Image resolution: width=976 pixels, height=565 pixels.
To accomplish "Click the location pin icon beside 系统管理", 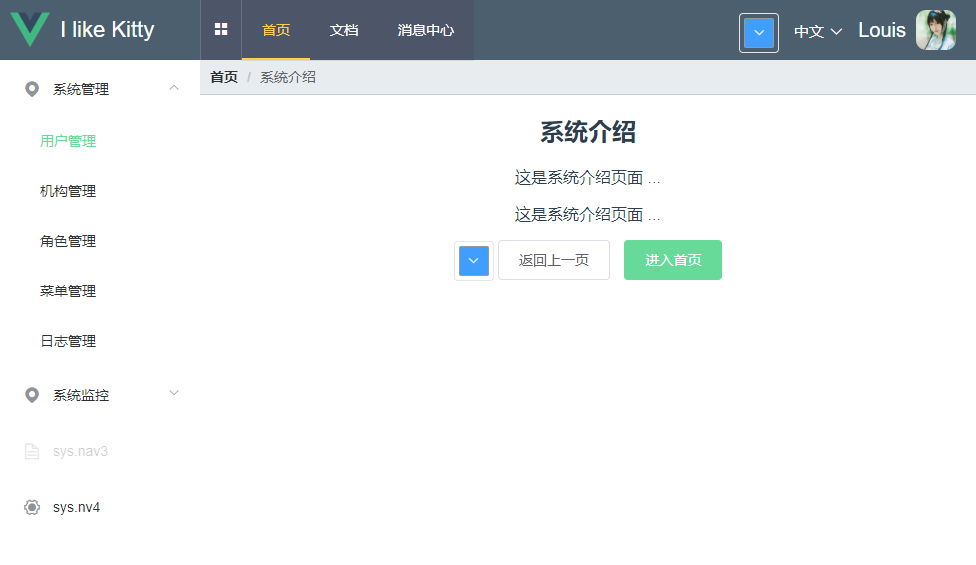I will pos(32,89).
